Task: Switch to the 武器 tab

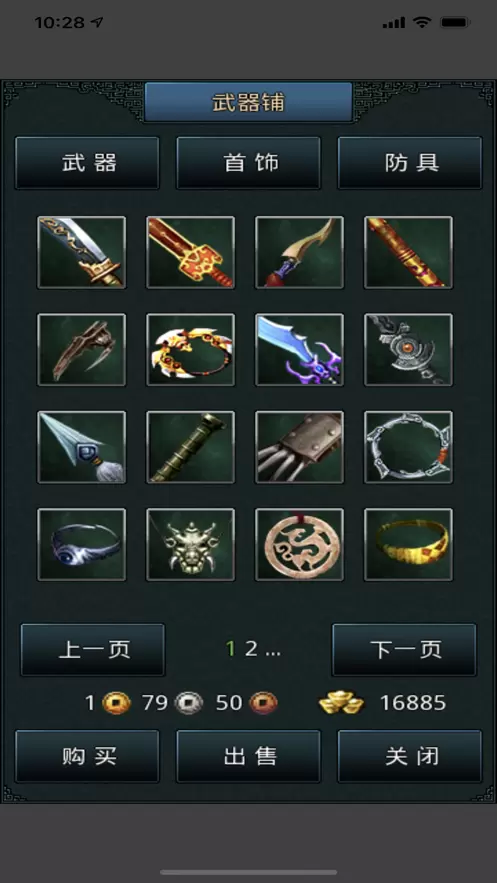Action: click(x=87, y=163)
